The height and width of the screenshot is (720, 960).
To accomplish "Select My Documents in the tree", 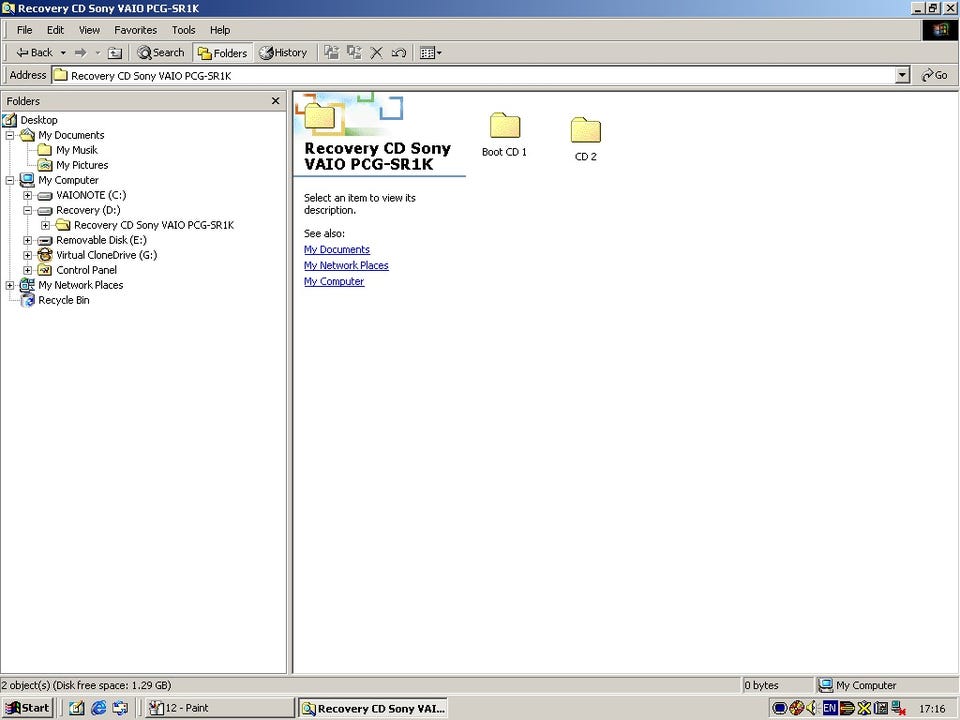I will click(x=71, y=135).
